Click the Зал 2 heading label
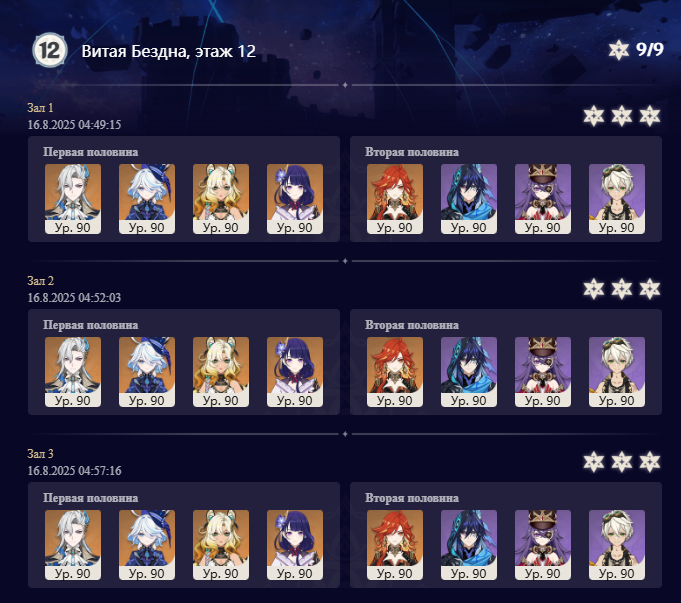 pyautogui.click(x=40, y=281)
